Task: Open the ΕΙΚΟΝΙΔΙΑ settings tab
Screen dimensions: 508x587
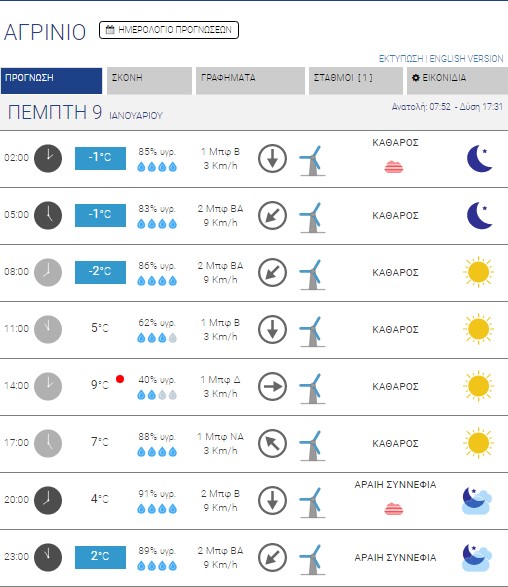Action: (457, 80)
